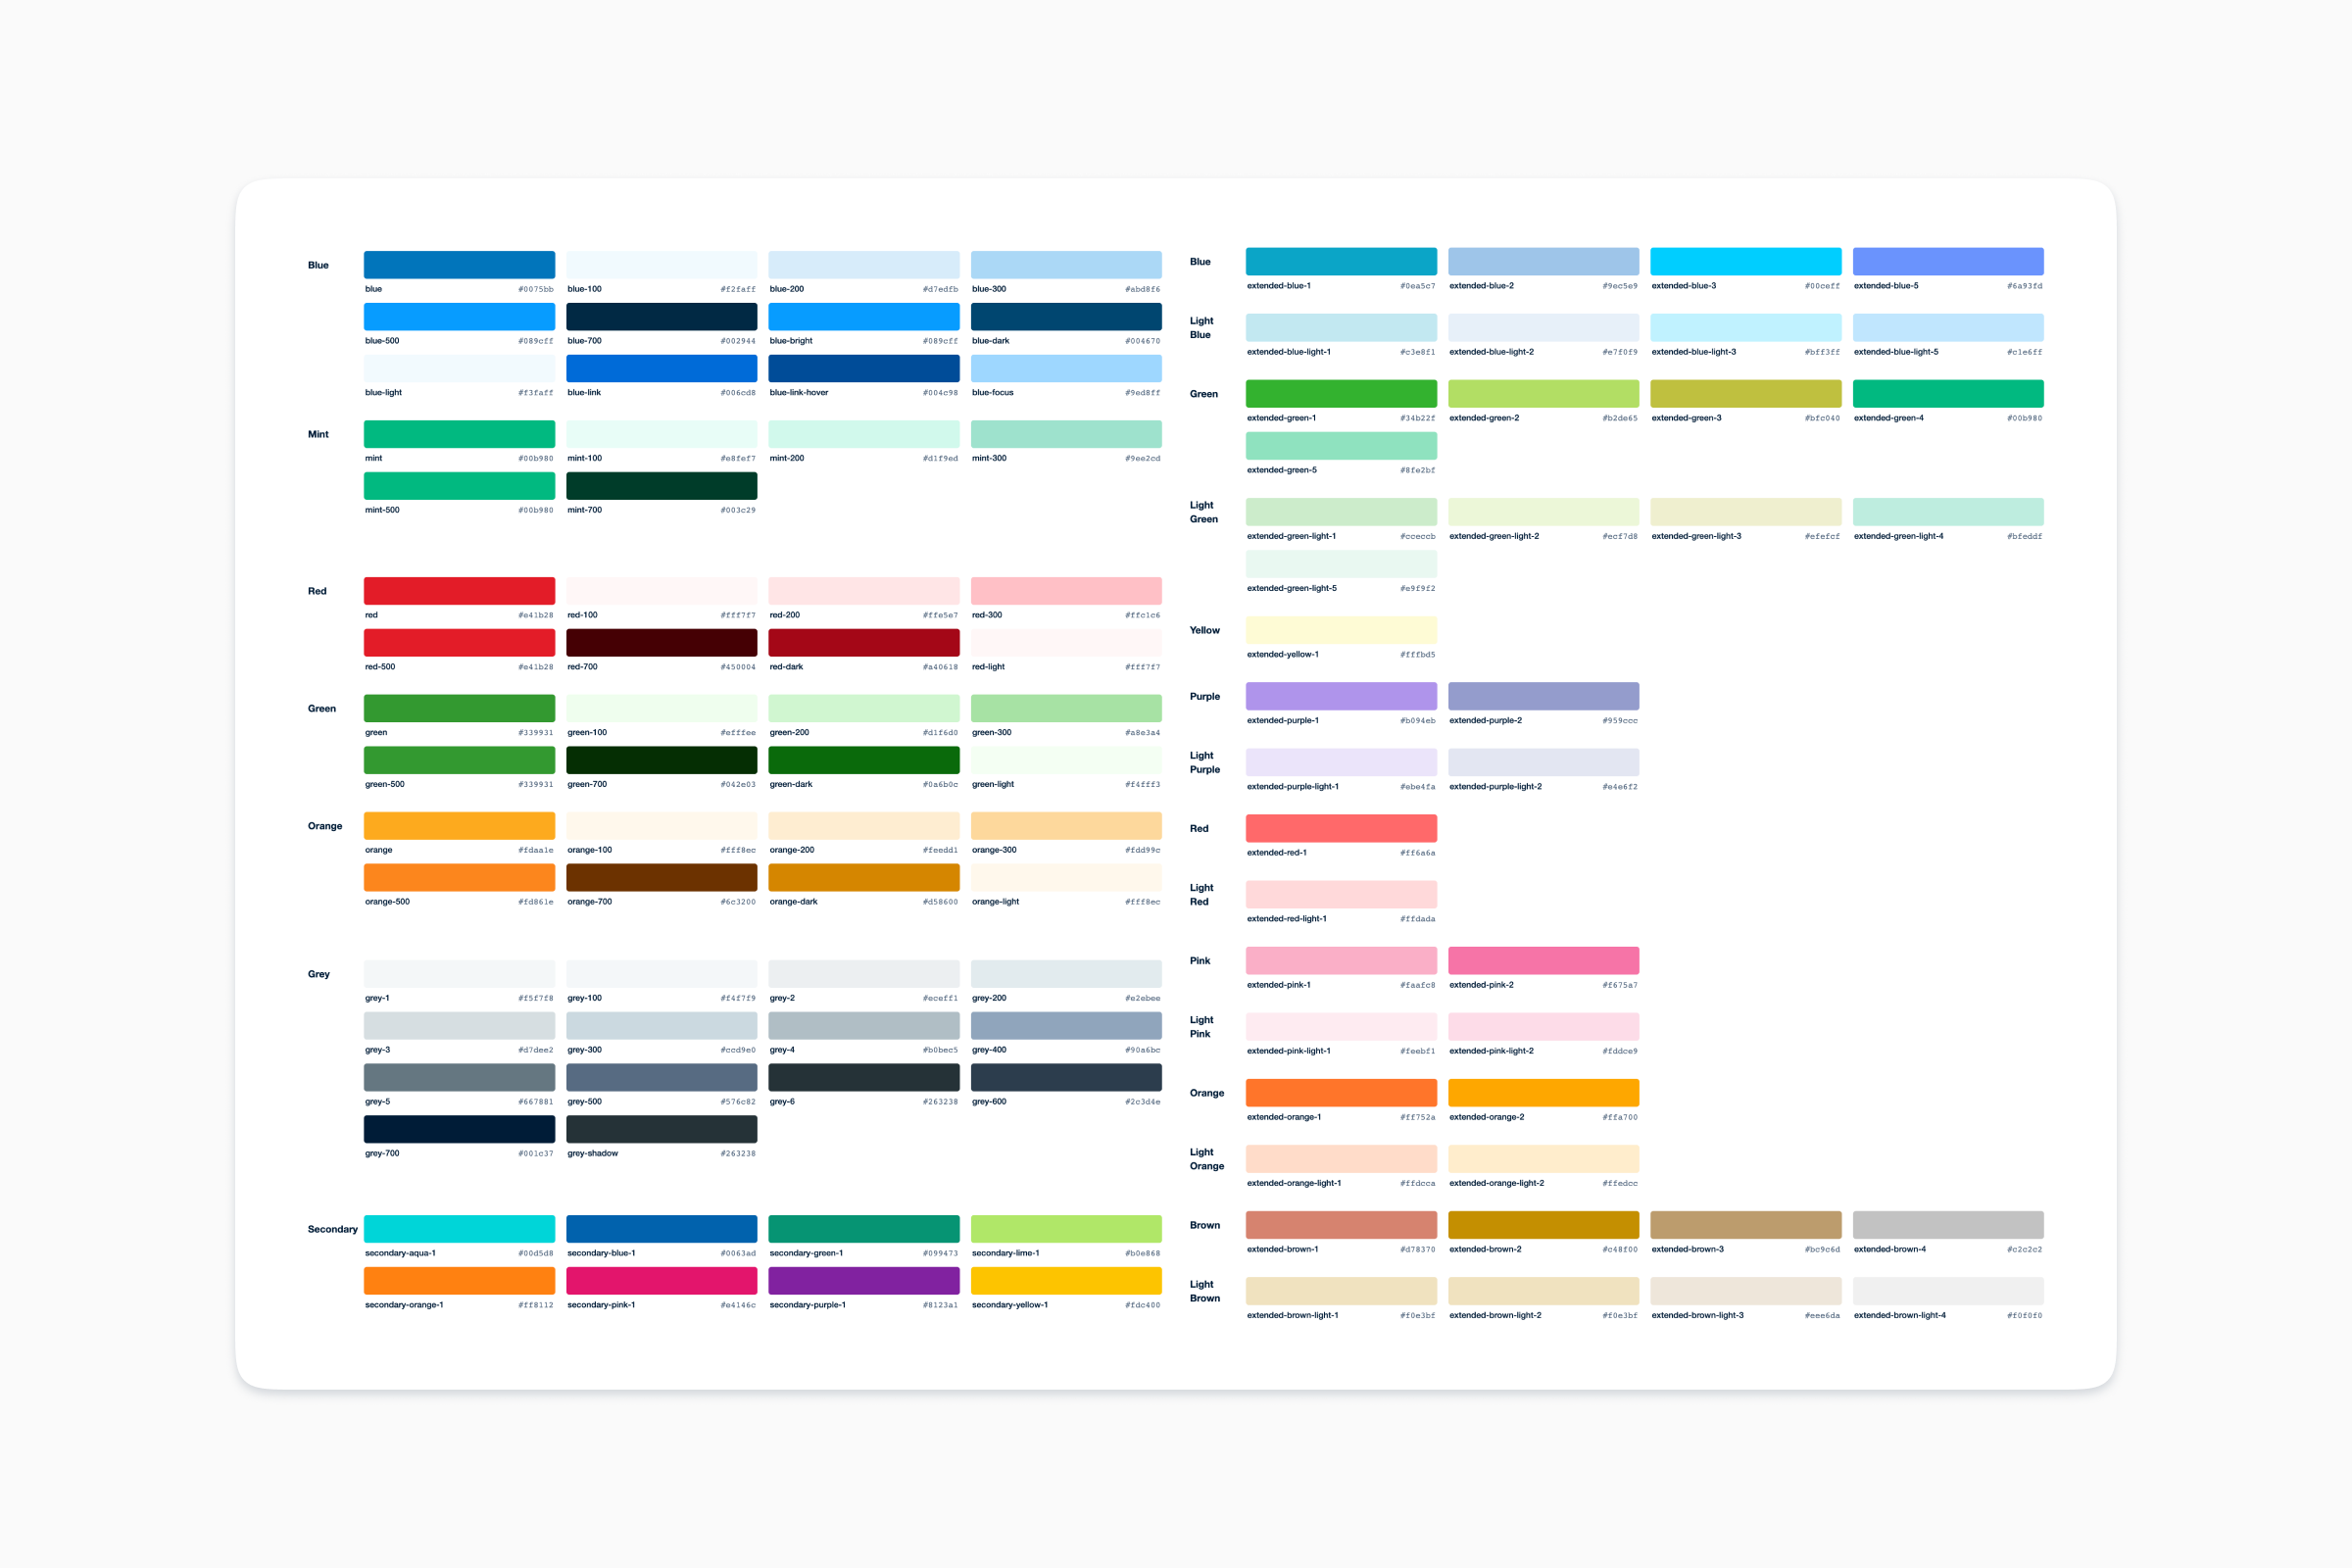Image resolution: width=2352 pixels, height=1568 pixels.
Task: Pick the orange-500 color swatch
Action: (x=459, y=878)
